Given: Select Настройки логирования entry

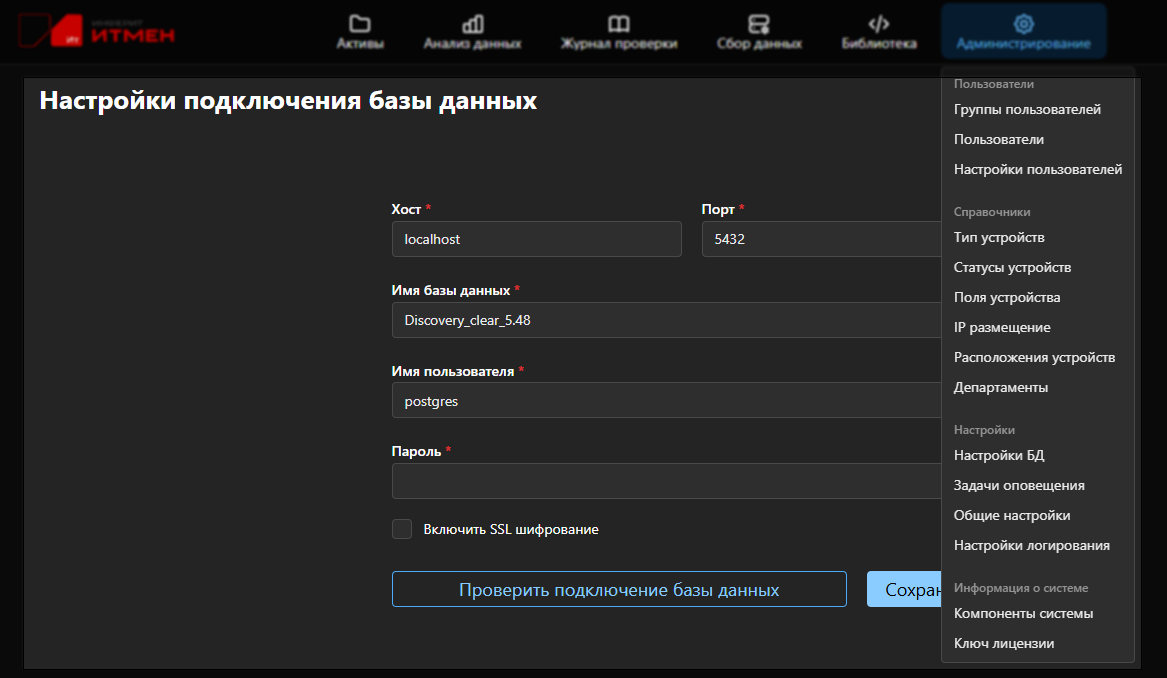Looking at the screenshot, I should [1032, 546].
